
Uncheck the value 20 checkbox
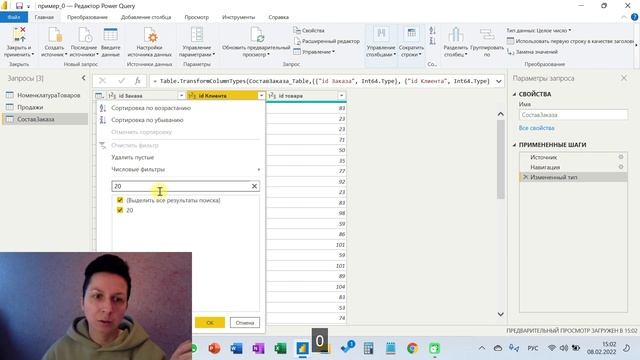[120, 210]
